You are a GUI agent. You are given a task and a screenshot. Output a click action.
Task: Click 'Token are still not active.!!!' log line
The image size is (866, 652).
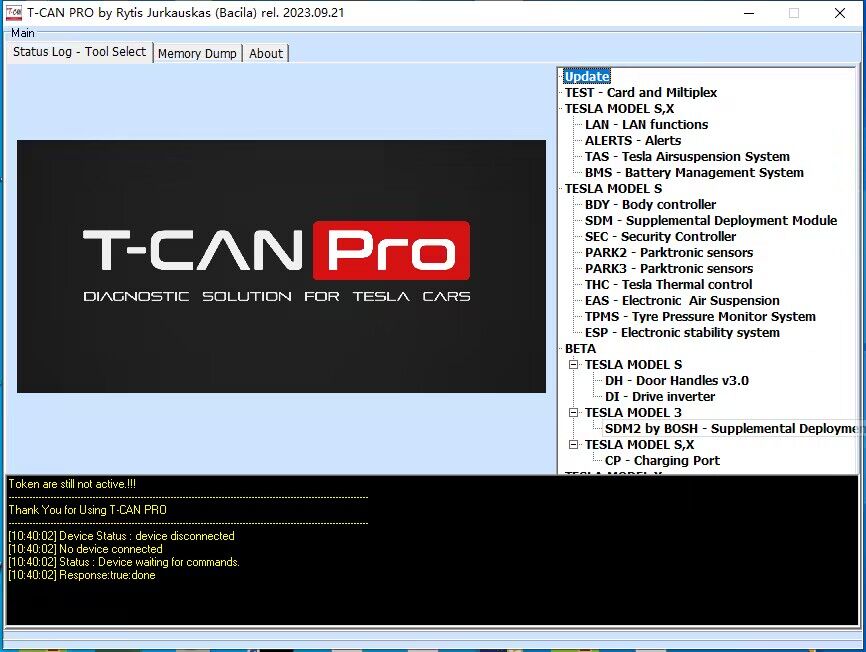[x=72, y=484]
